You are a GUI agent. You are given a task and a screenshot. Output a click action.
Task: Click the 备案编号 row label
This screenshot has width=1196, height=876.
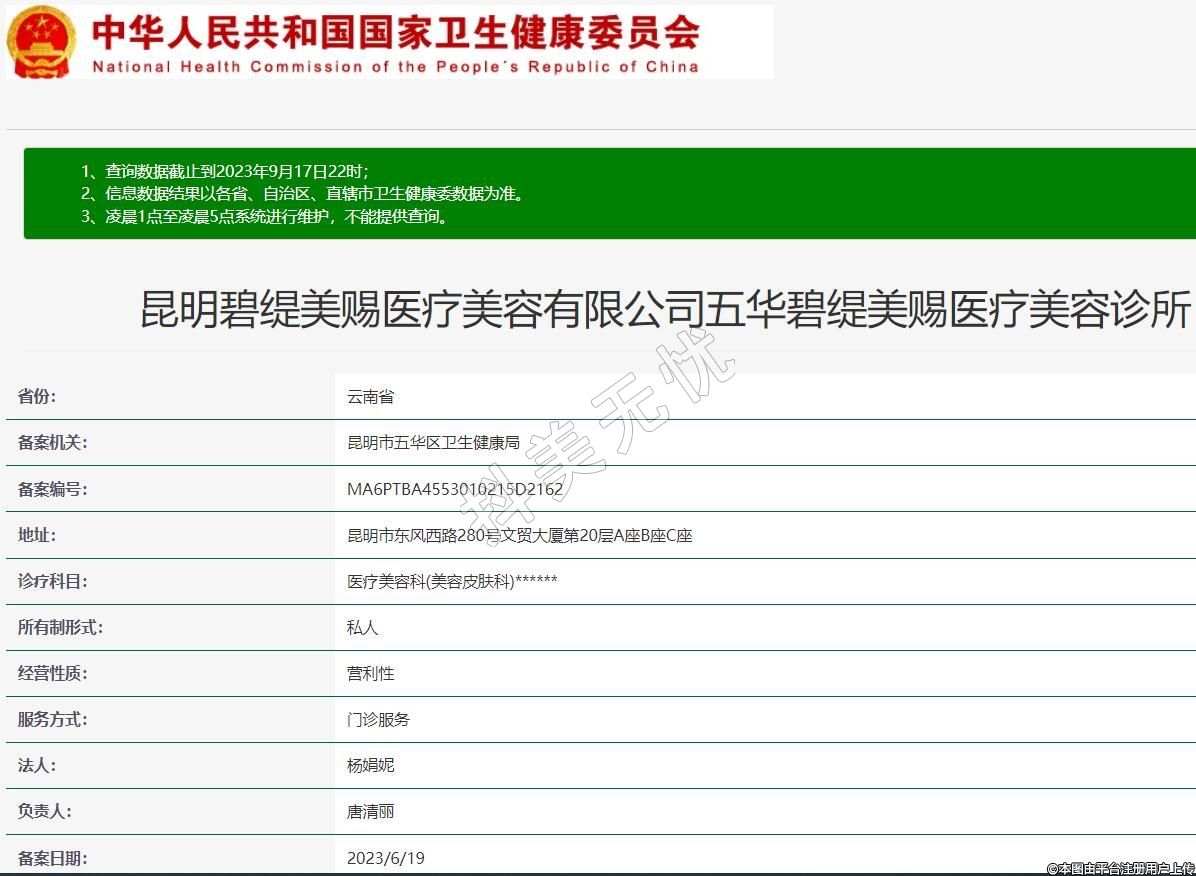pos(52,490)
